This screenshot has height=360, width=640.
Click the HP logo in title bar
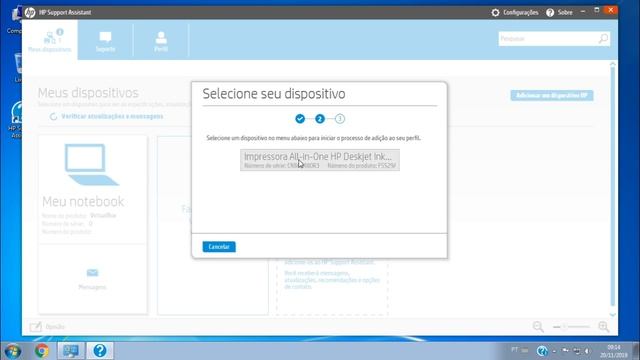click(30, 13)
